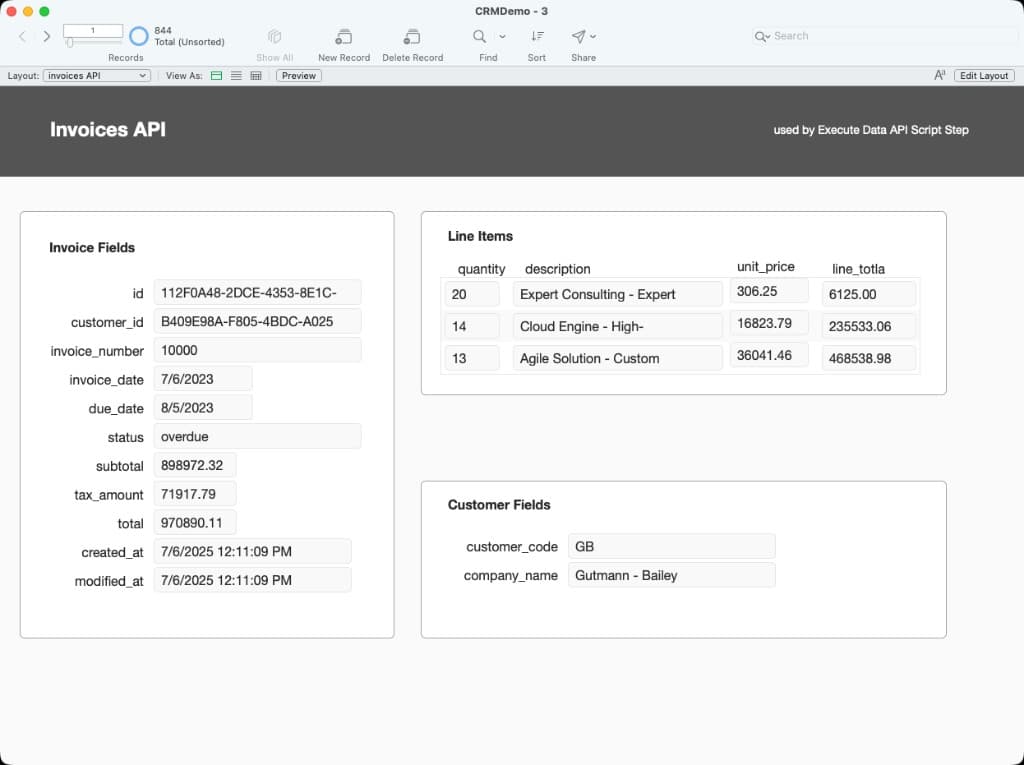The width and height of the screenshot is (1024, 765).
Task: Click the quantity column header
Action: pyautogui.click(x=481, y=269)
